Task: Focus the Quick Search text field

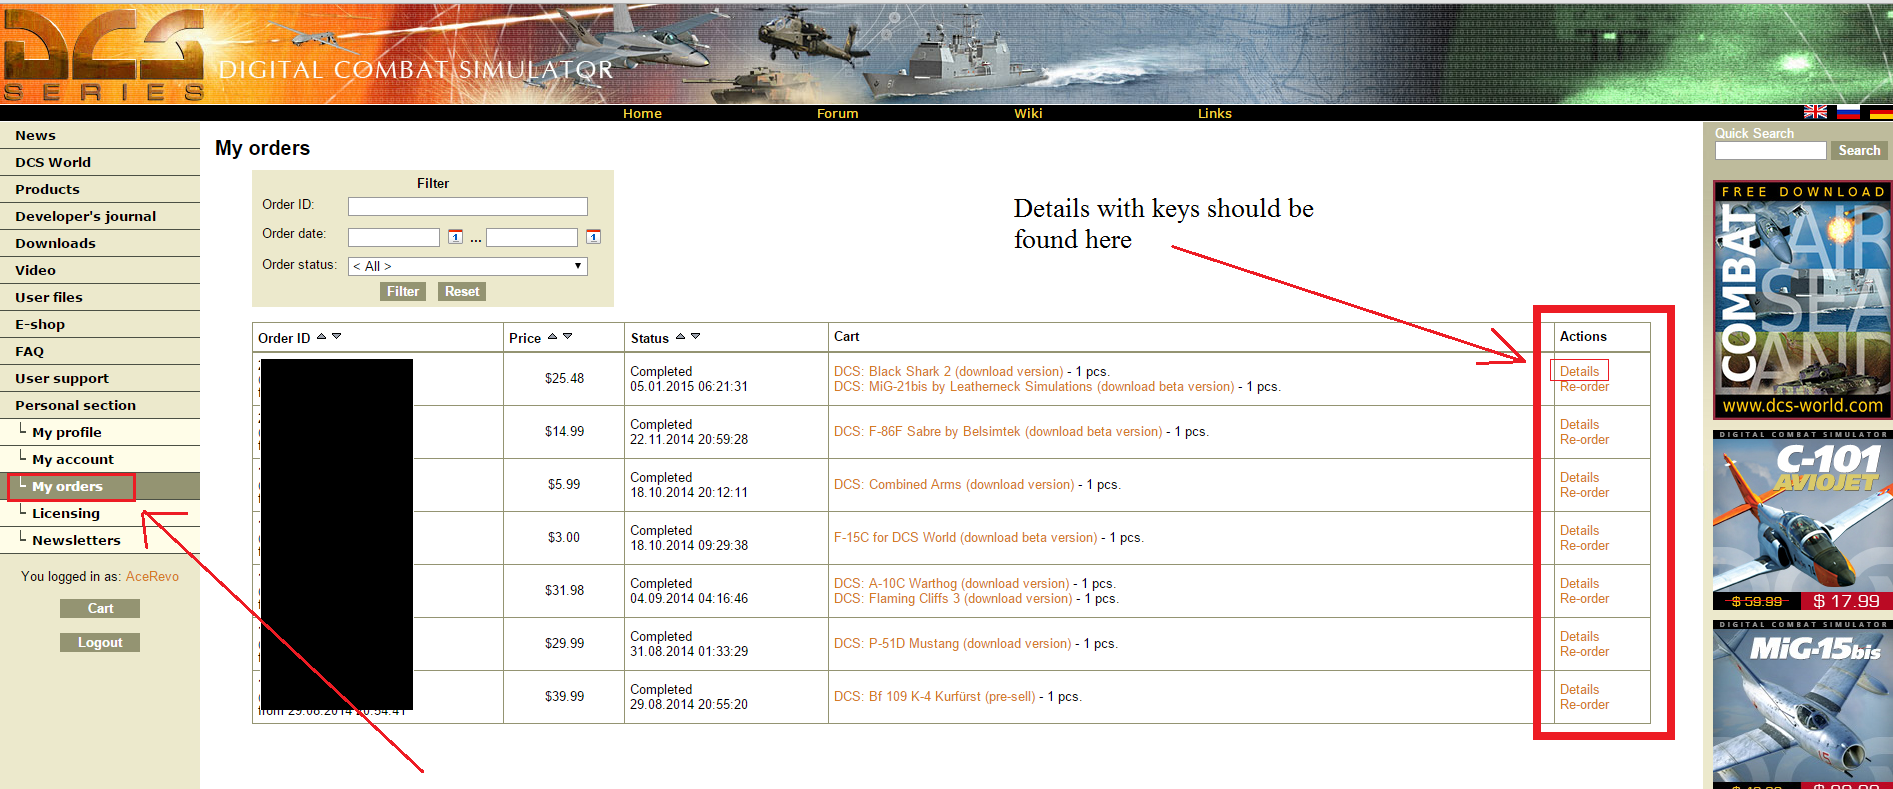Action: (x=1770, y=150)
